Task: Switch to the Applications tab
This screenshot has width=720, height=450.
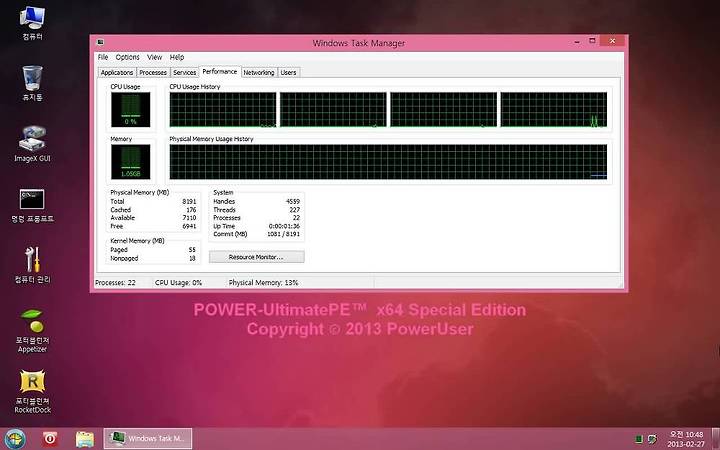Action: [x=117, y=73]
